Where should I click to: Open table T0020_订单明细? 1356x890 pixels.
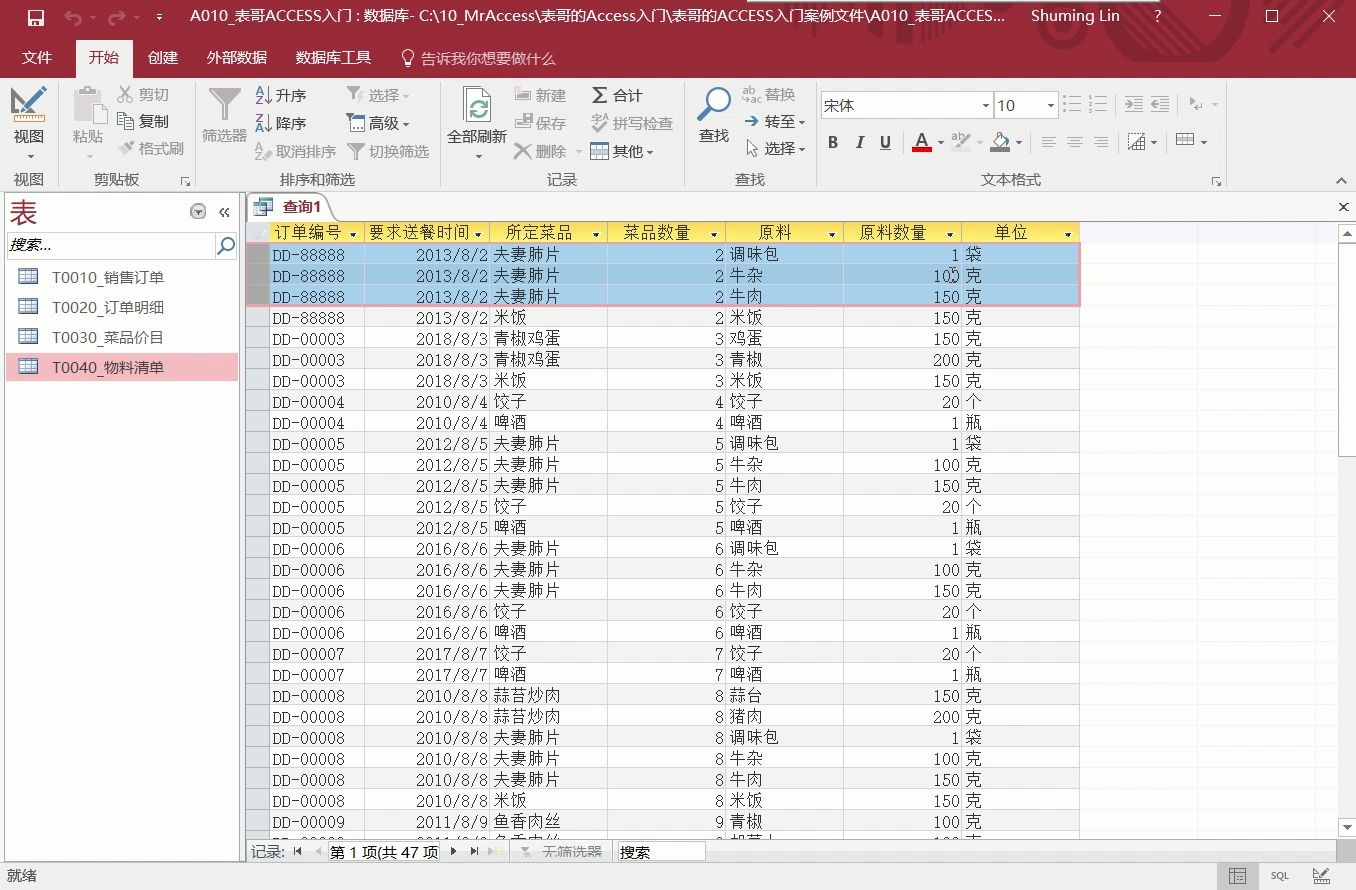pos(122,307)
